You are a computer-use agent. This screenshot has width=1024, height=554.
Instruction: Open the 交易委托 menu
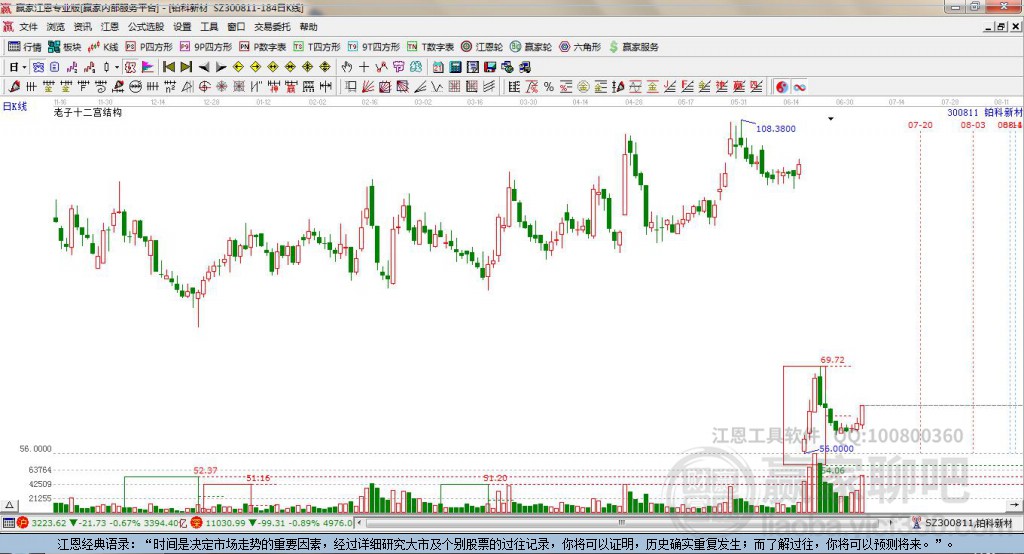(x=272, y=27)
